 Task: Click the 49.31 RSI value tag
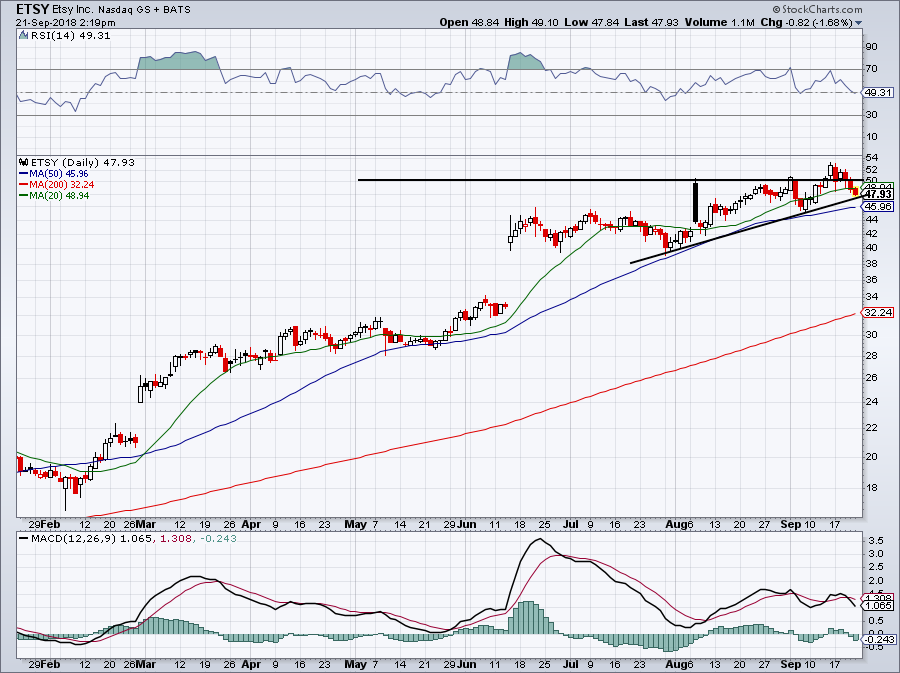[x=877, y=93]
